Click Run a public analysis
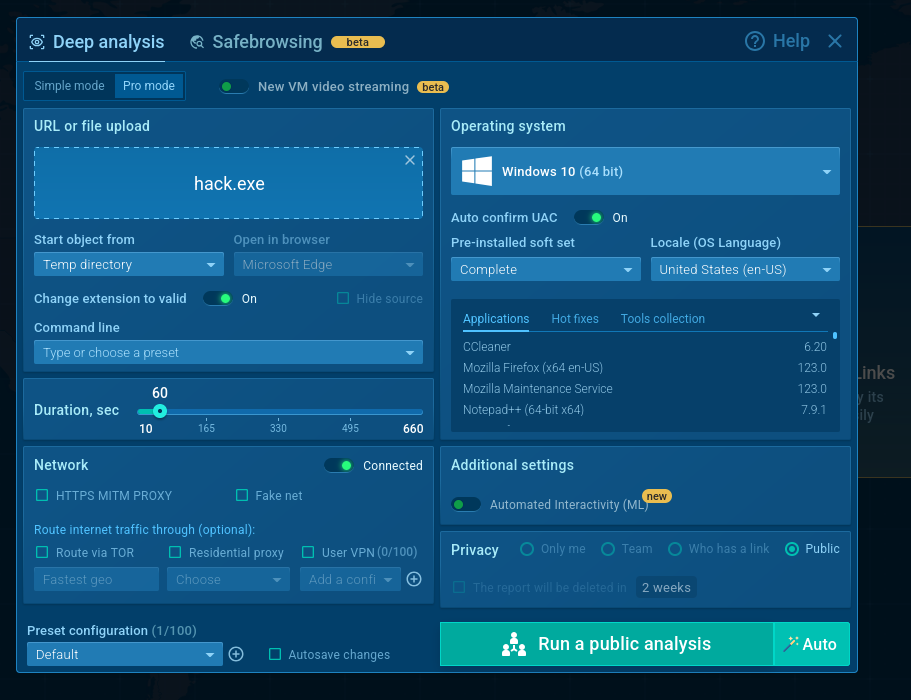The image size is (911, 700). point(607,644)
